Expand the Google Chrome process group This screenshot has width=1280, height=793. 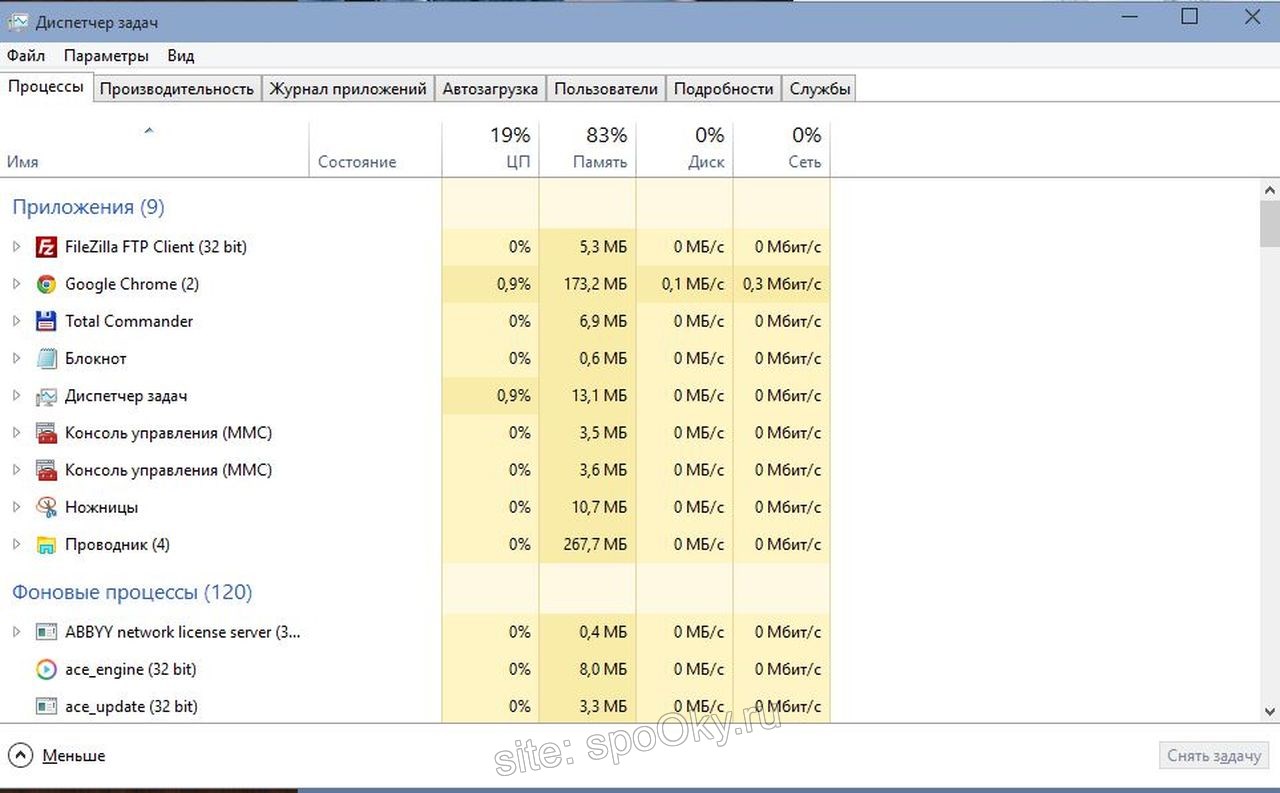(x=16, y=284)
